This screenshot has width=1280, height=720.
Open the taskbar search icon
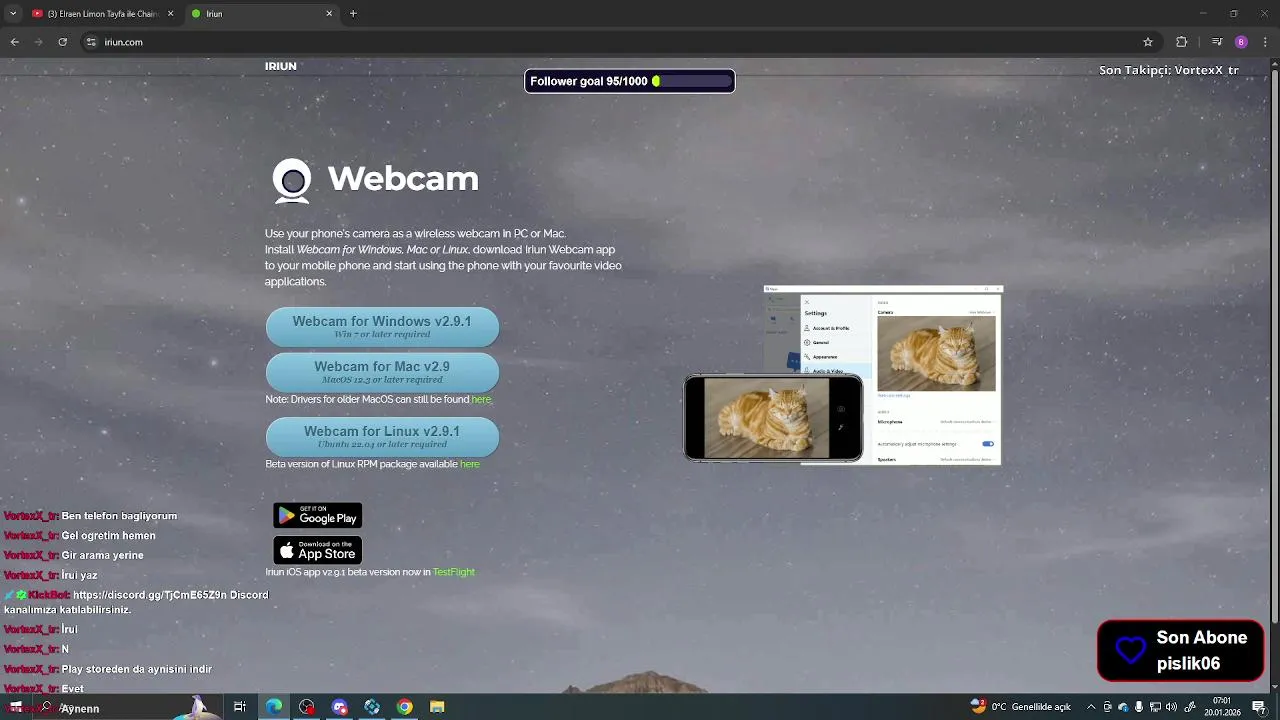tap(46, 707)
